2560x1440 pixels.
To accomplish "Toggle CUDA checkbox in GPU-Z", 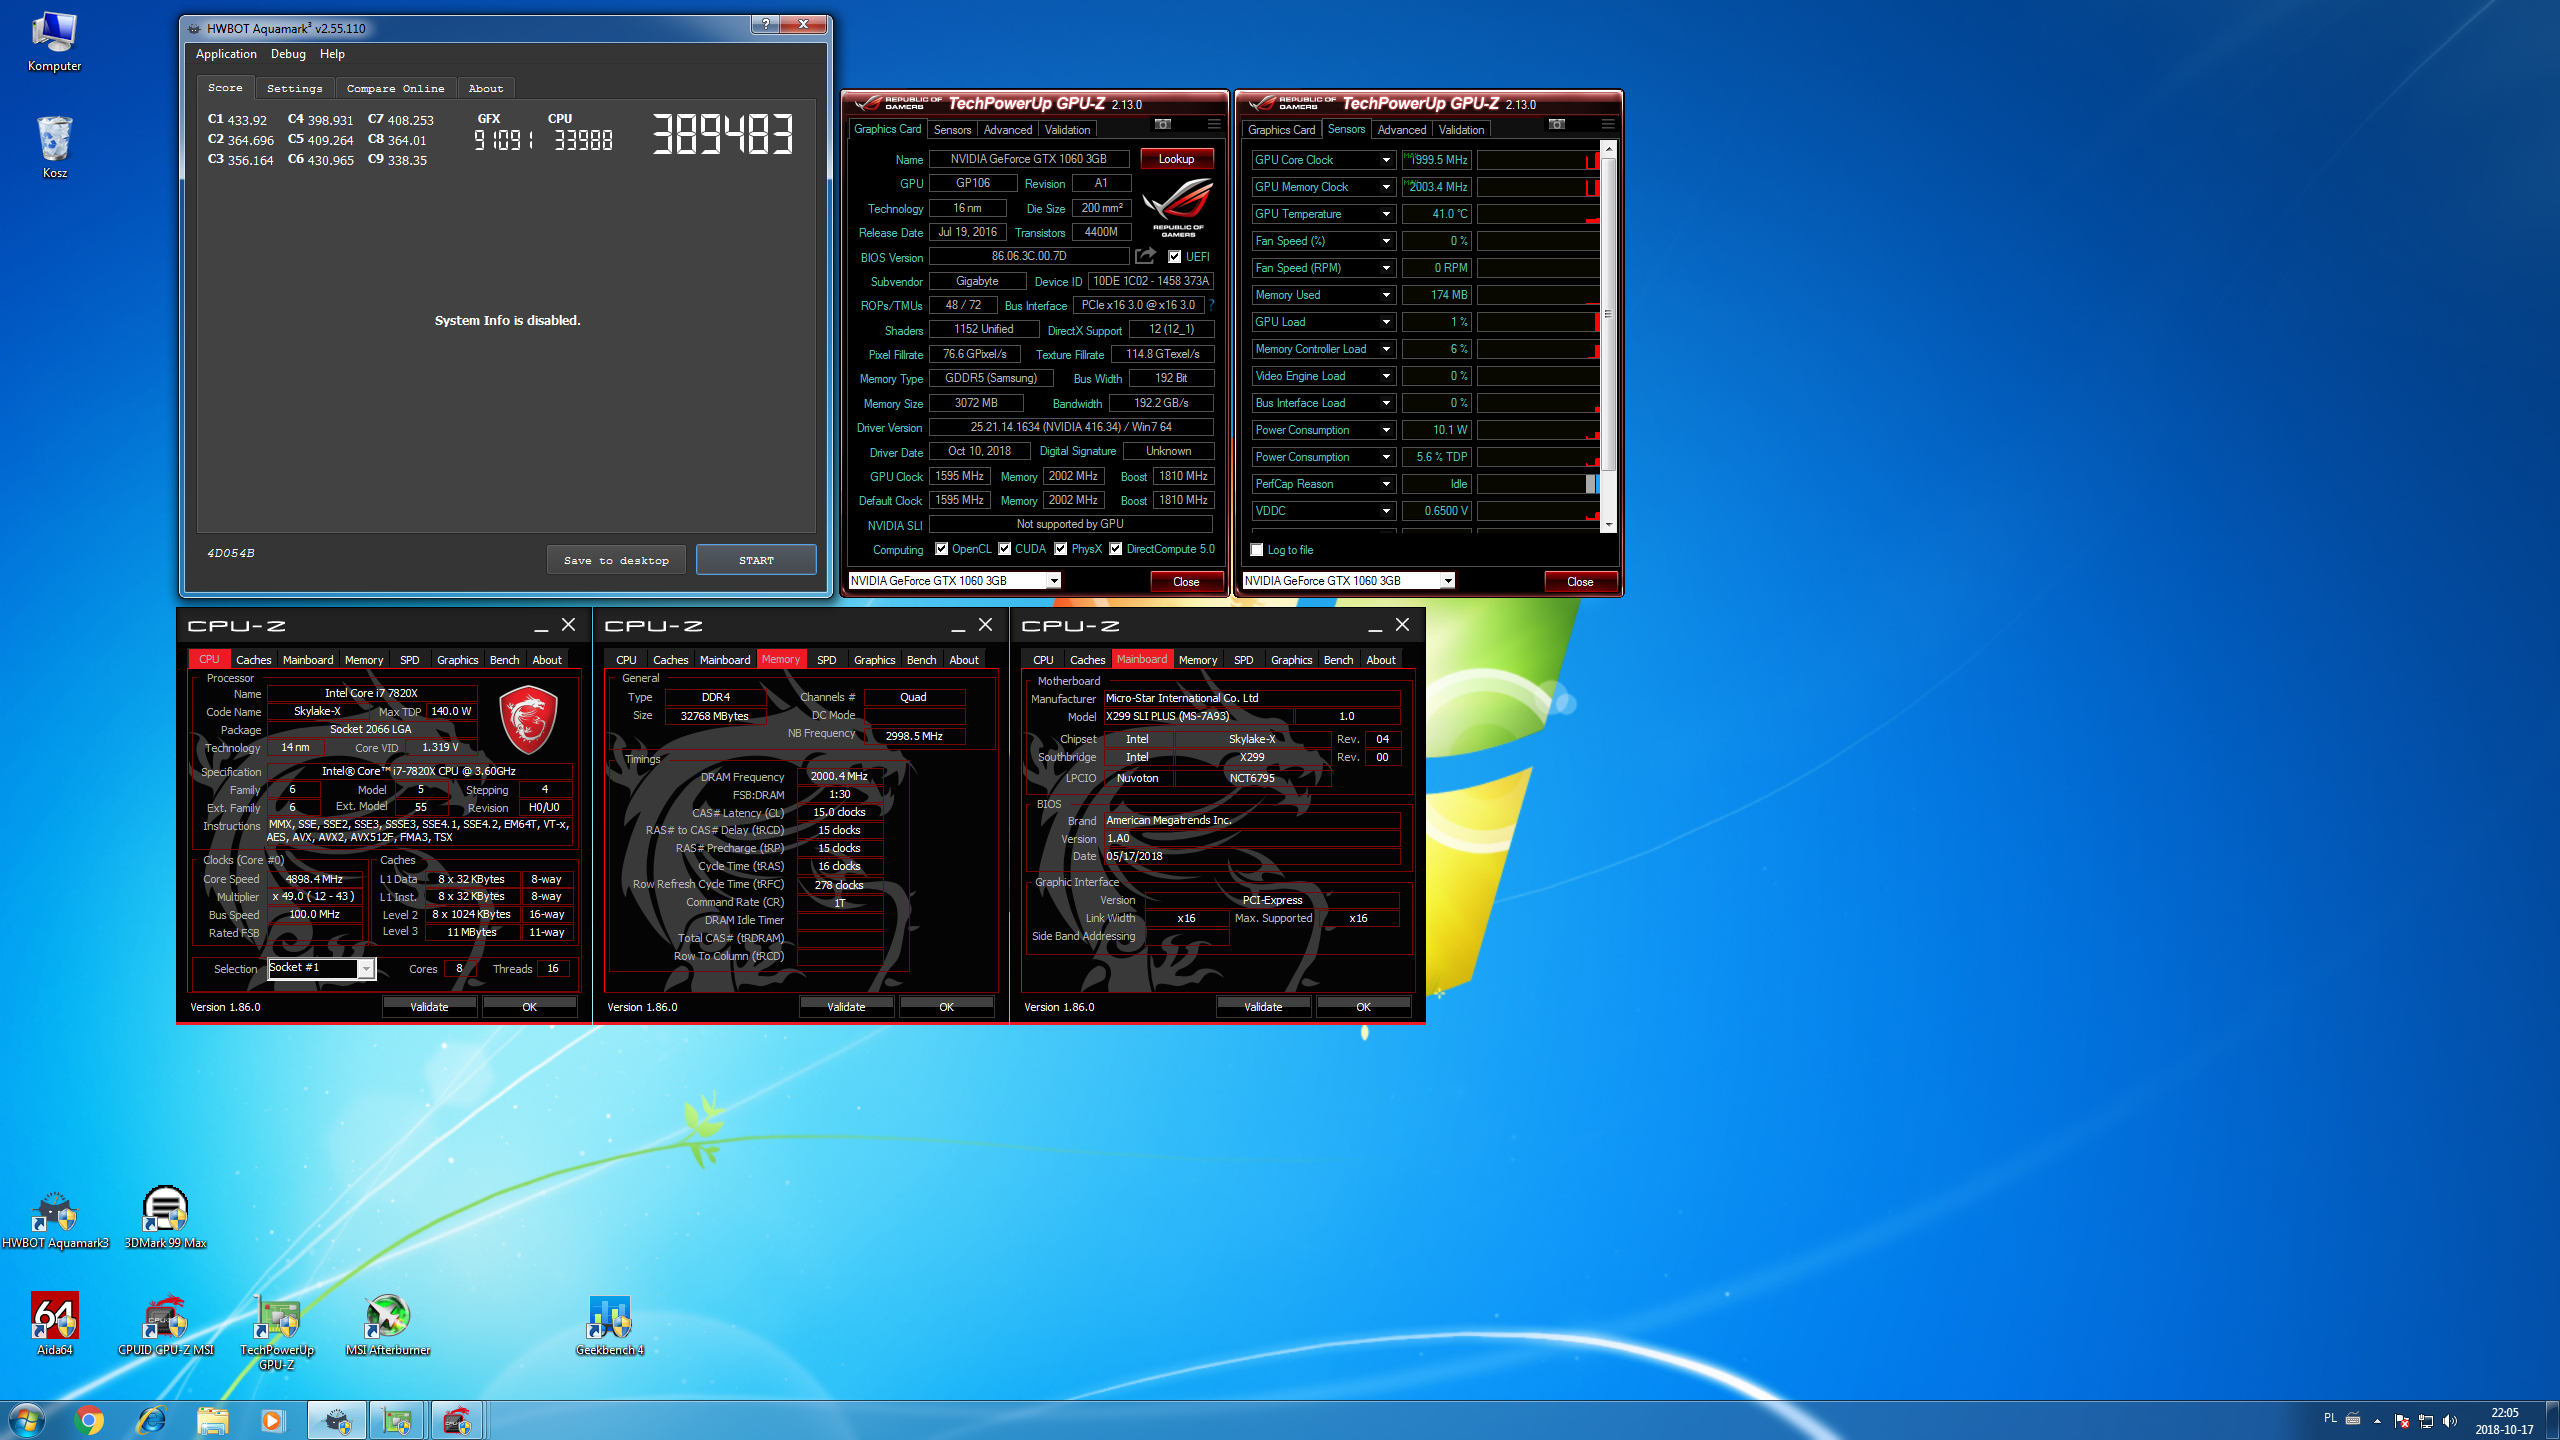I will click(x=1004, y=549).
